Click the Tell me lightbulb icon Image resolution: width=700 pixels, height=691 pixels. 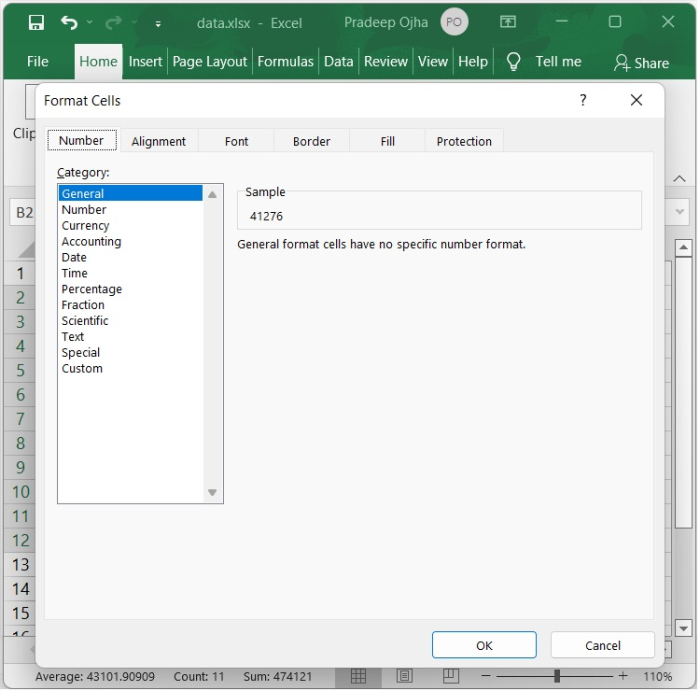pyautogui.click(x=514, y=61)
